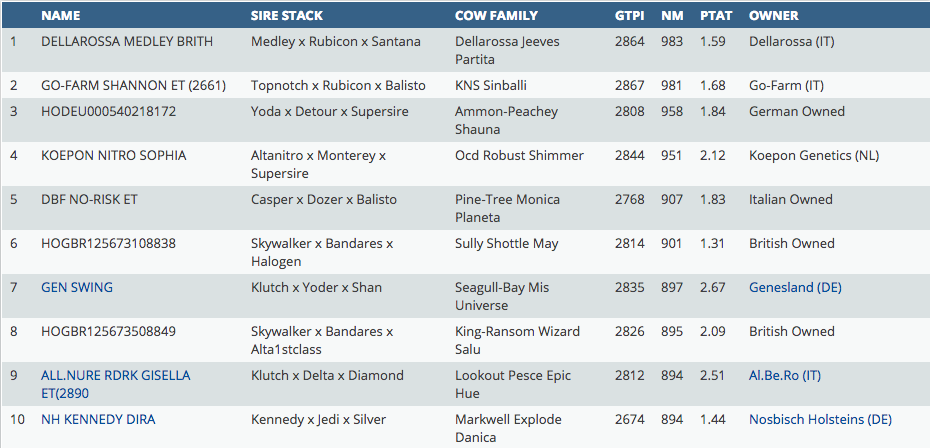Viewport: 930px width, 448px height.
Task: Open Nosbisch Holsteins (DE) owner link
Action: point(820,420)
